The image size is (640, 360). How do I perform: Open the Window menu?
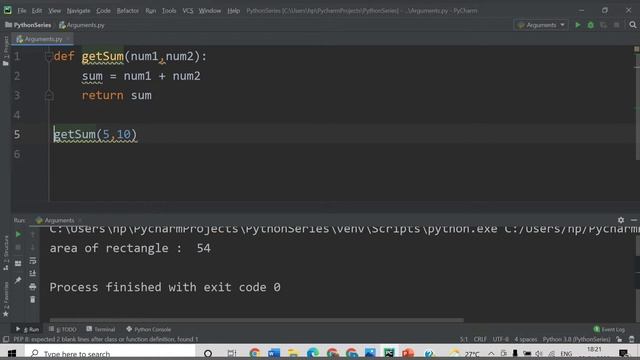coord(210,11)
